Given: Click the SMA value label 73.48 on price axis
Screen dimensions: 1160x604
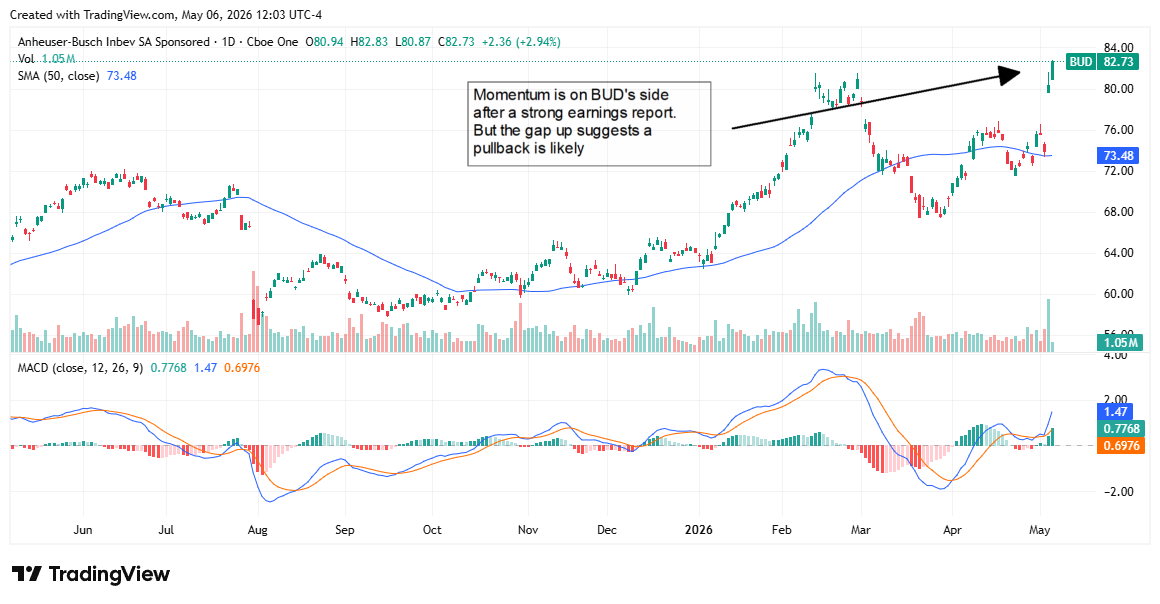Looking at the screenshot, I should point(1118,155).
